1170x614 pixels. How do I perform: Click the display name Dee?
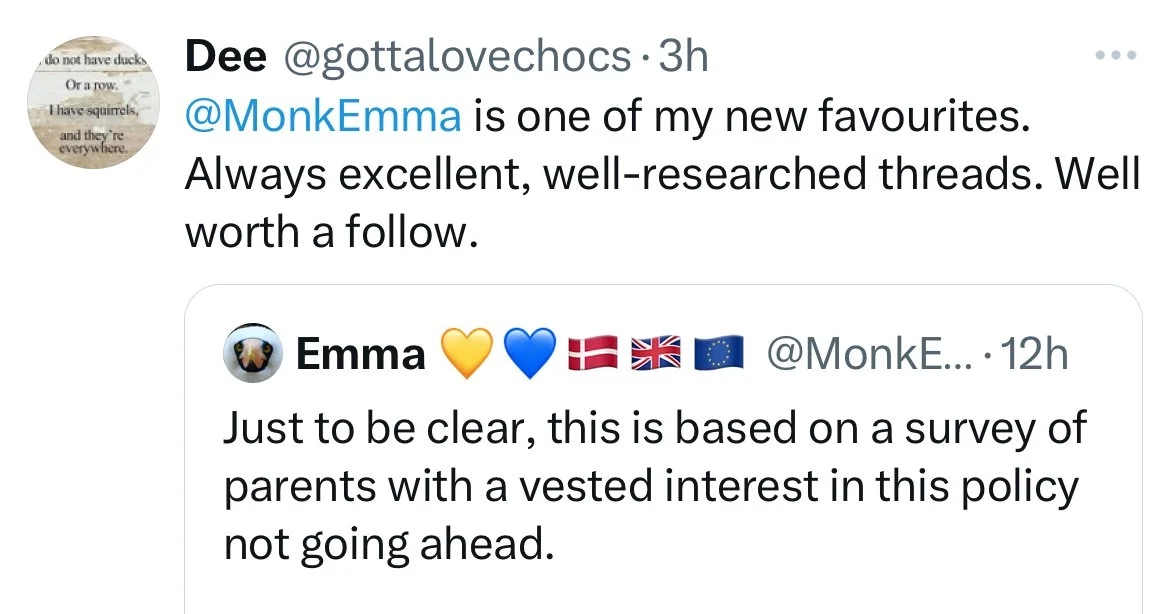click(x=225, y=58)
